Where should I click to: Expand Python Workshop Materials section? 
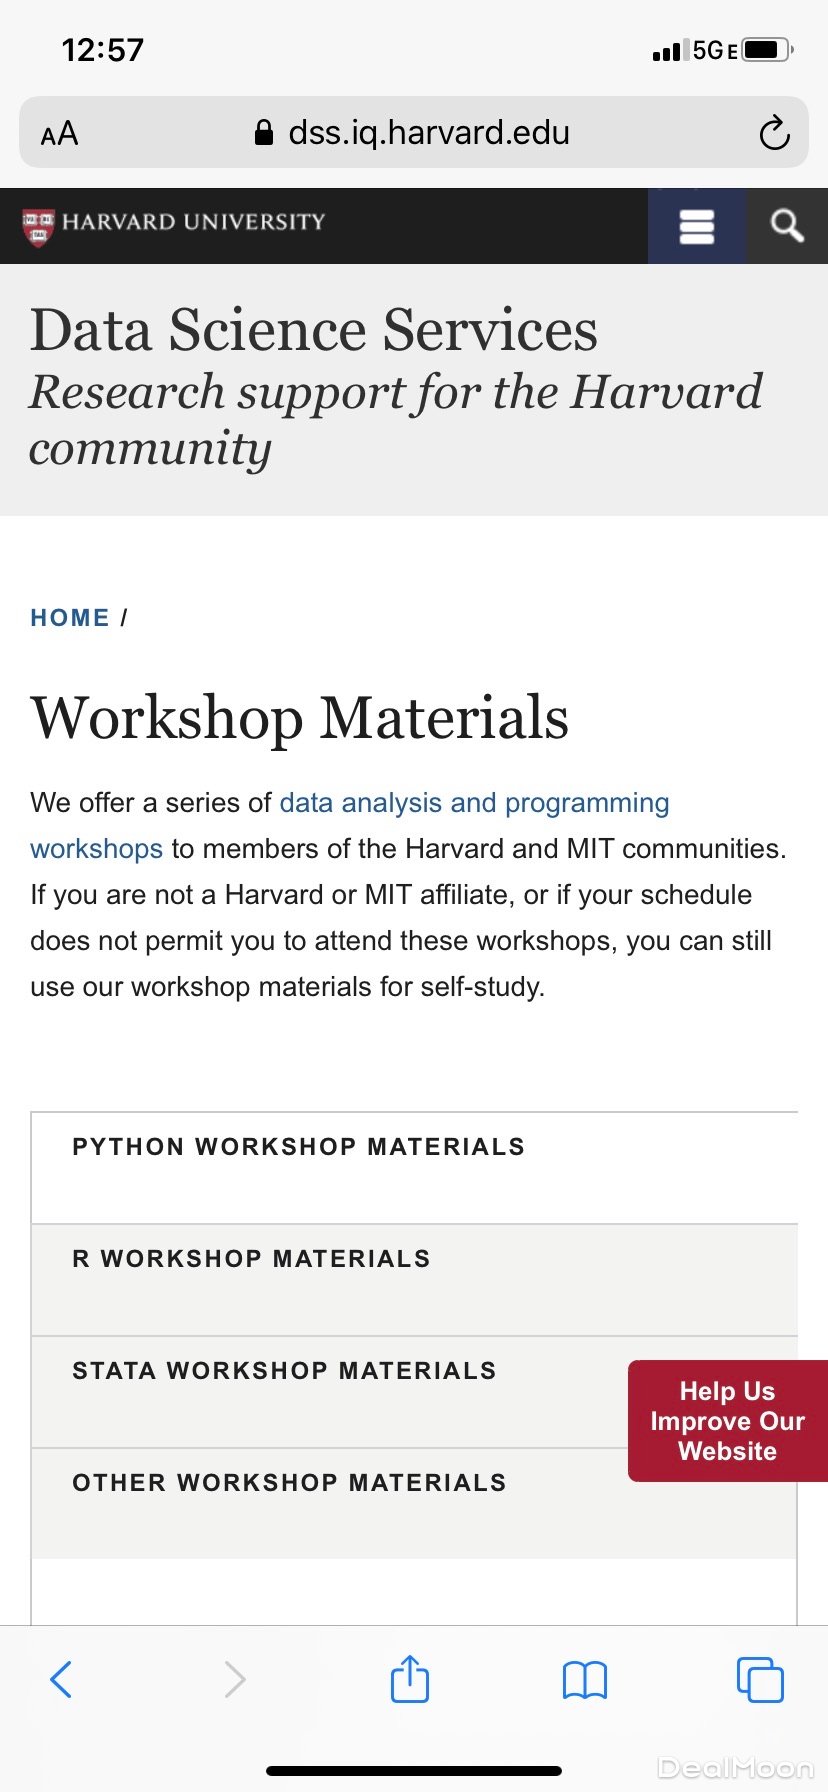tap(298, 1147)
